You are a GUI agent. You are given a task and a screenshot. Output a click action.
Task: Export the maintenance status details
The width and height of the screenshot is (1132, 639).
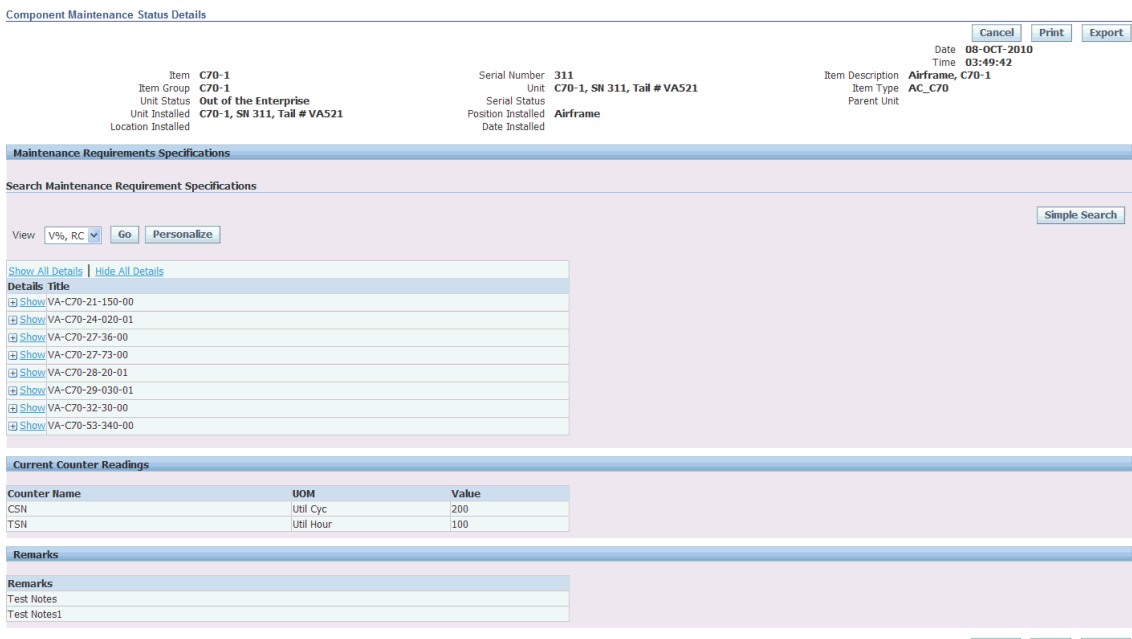pyautogui.click(x=1106, y=32)
